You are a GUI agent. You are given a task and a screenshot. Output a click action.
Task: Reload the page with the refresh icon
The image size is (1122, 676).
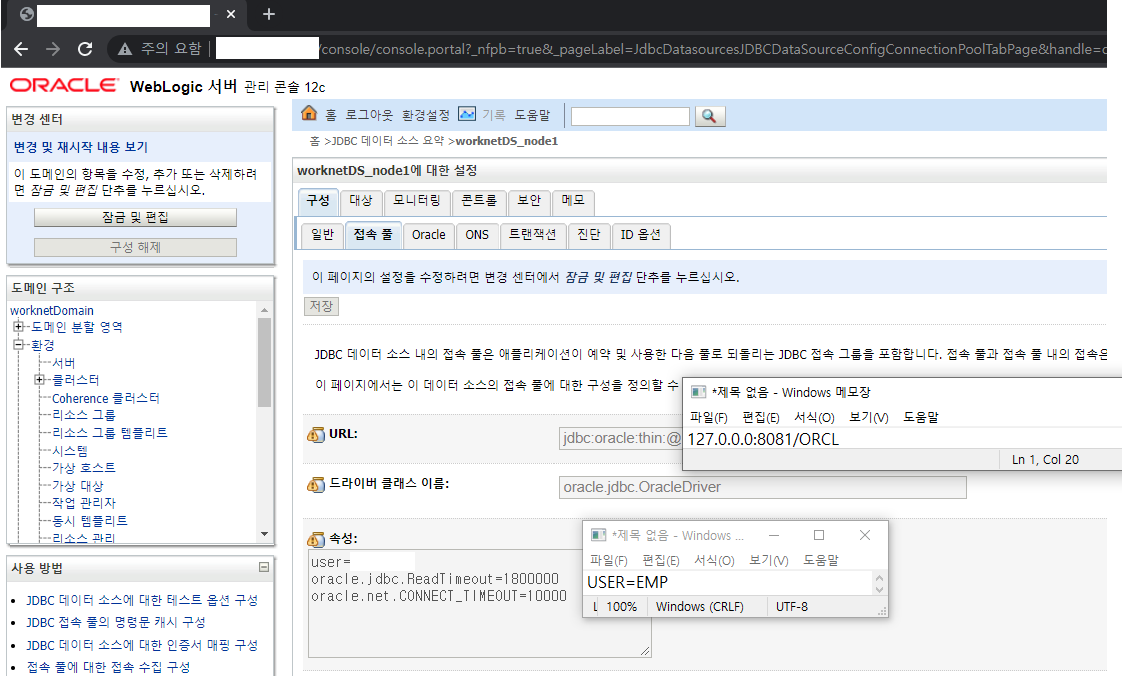(x=85, y=49)
